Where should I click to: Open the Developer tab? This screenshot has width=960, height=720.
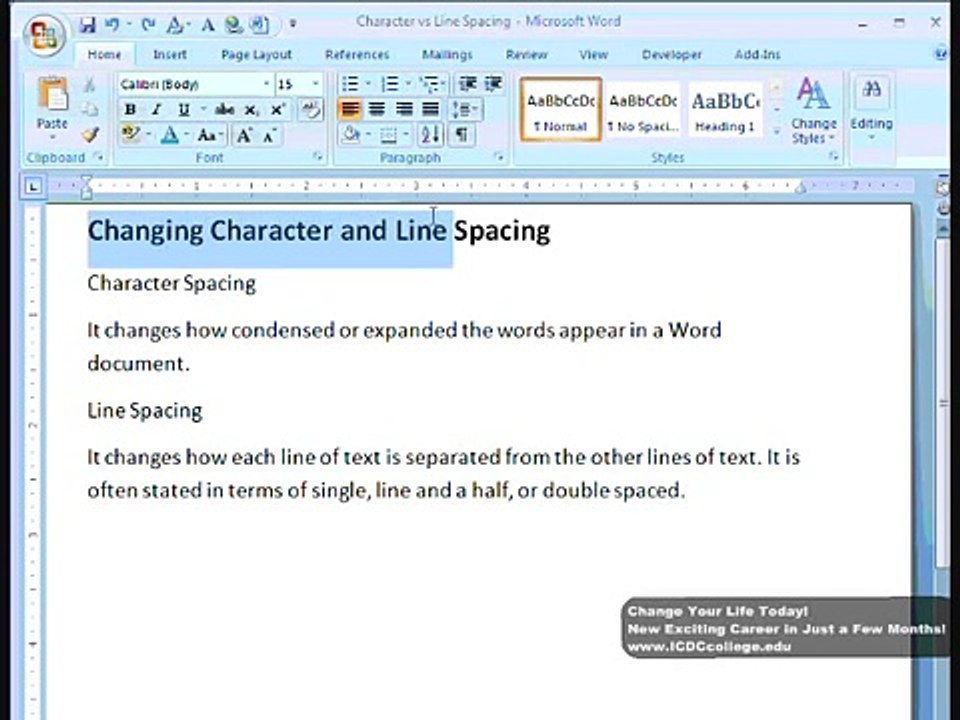tap(672, 55)
